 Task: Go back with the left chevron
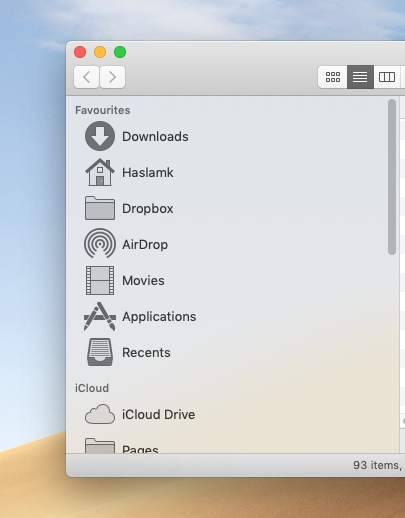pos(86,77)
